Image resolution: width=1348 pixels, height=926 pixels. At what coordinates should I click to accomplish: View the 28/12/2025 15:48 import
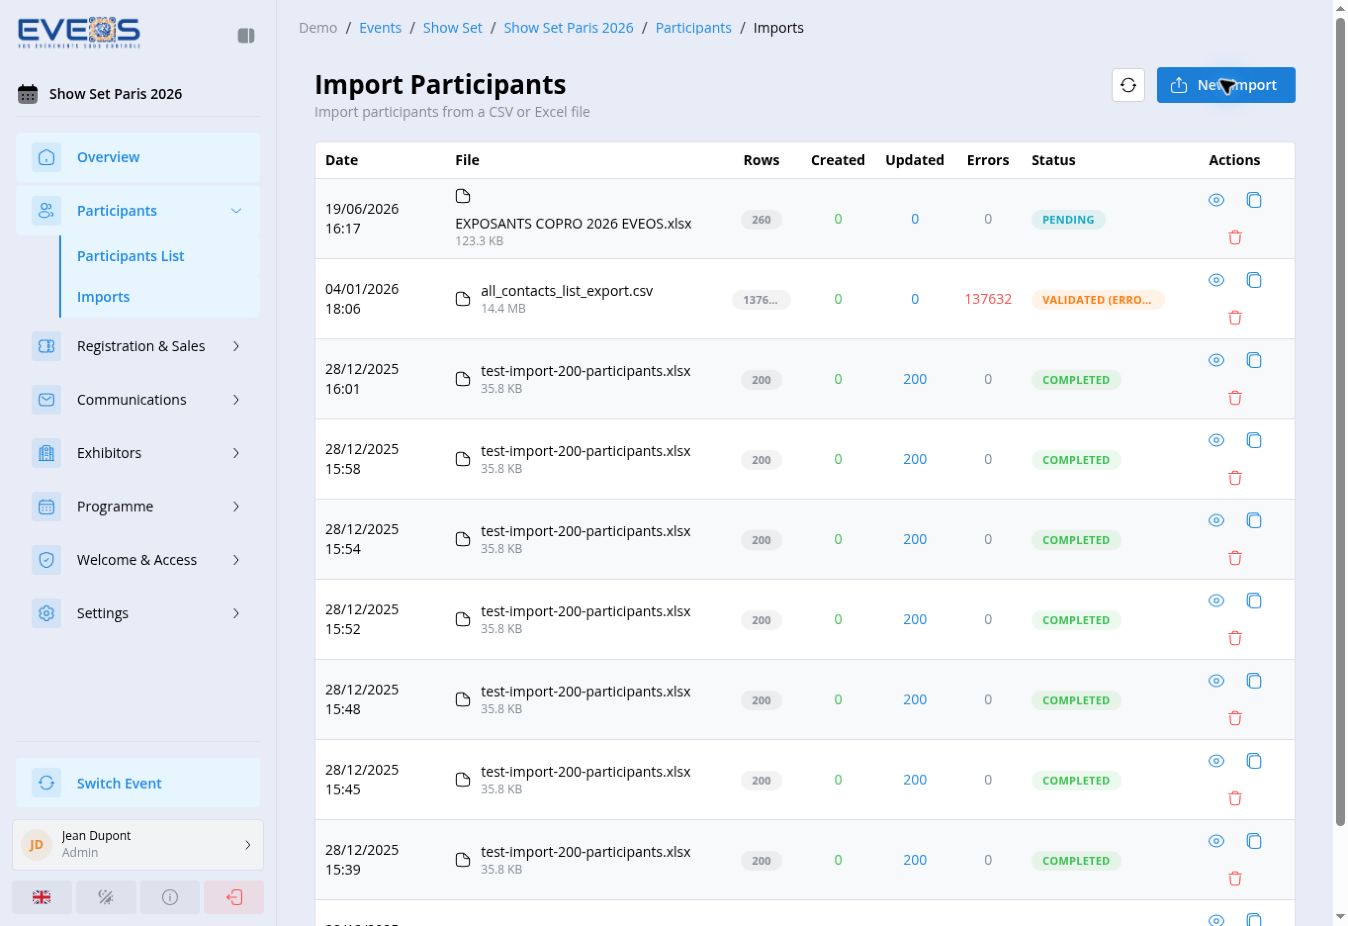click(1216, 681)
